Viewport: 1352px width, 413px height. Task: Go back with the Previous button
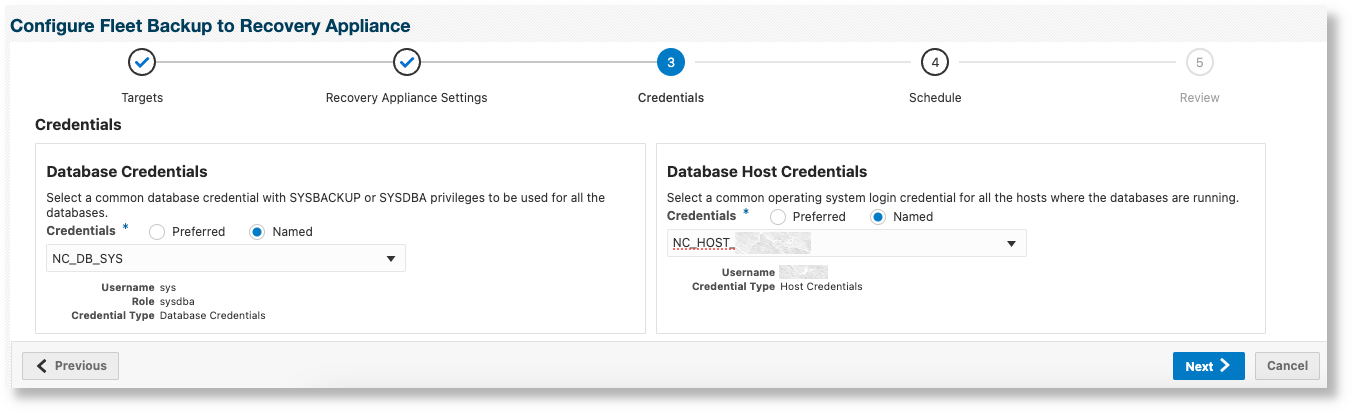pos(71,366)
